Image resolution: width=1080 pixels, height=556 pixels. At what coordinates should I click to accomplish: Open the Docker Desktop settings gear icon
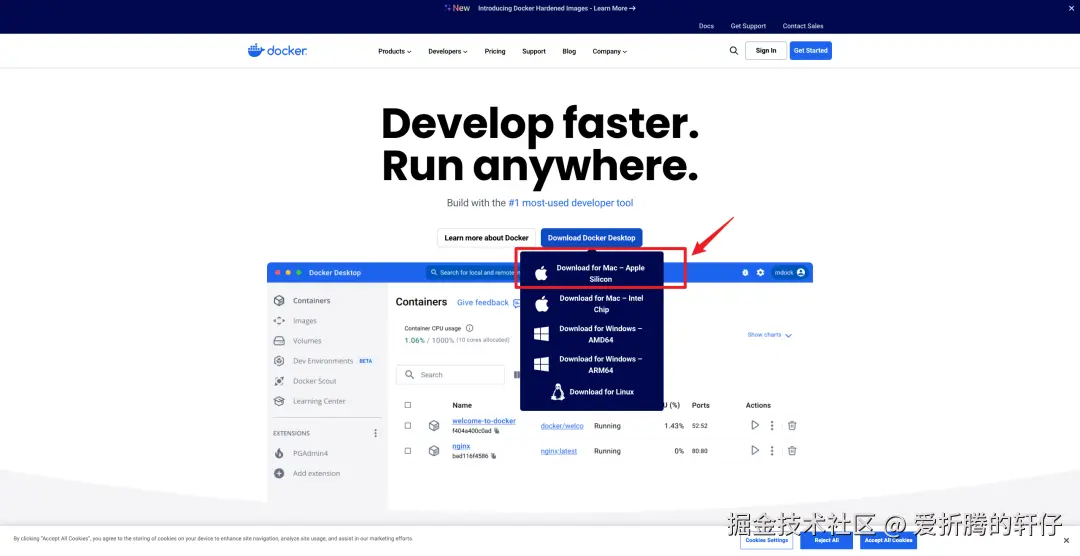pos(760,273)
